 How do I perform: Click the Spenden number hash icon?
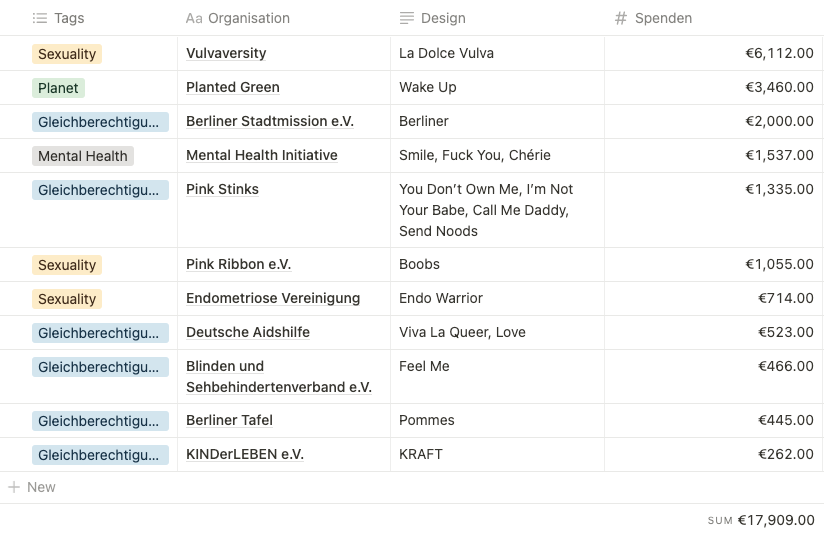point(621,18)
